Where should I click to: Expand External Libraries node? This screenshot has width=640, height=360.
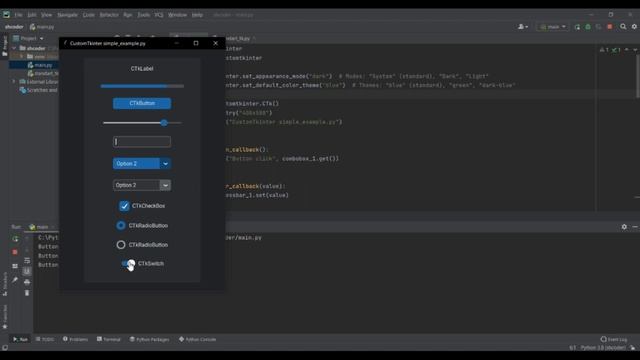tap(14, 82)
